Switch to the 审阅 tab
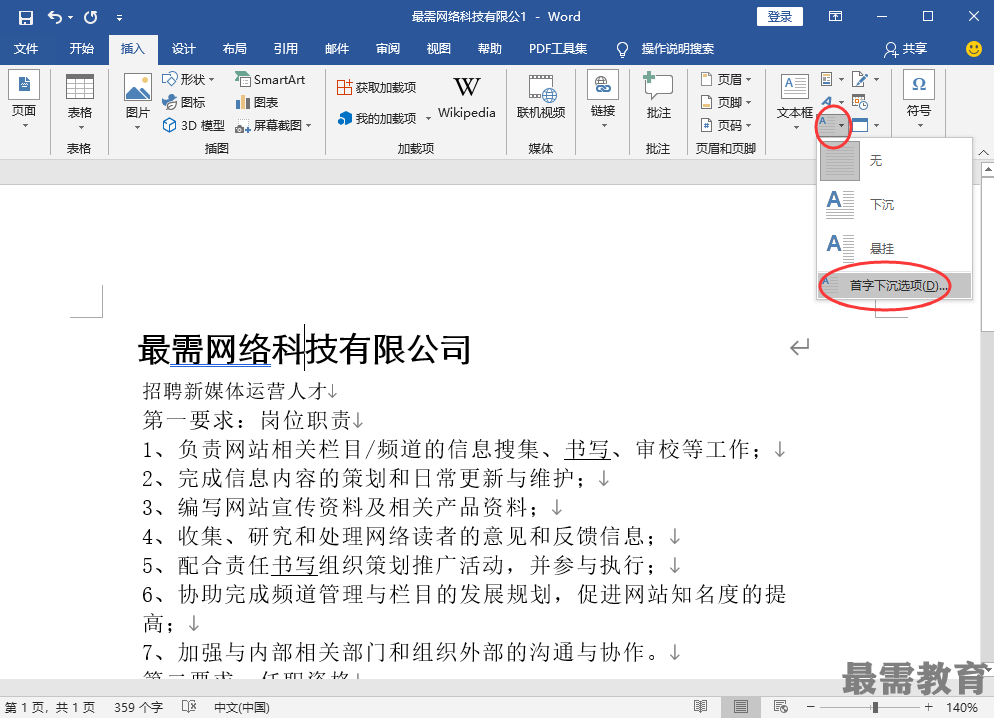The width and height of the screenshot is (994, 718). click(x=387, y=49)
